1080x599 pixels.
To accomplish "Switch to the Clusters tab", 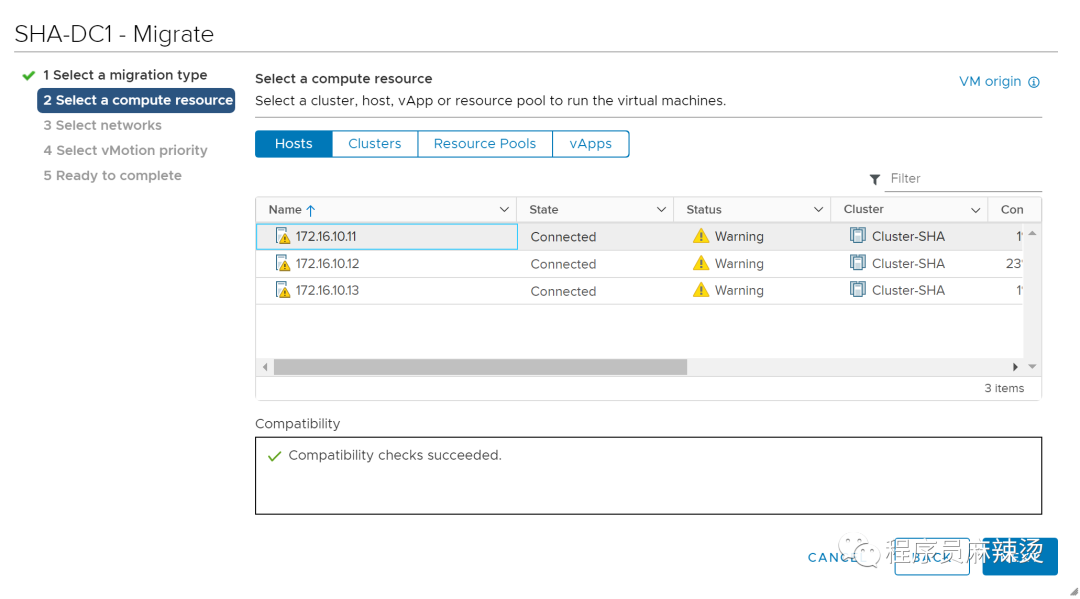I will pos(374,144).
